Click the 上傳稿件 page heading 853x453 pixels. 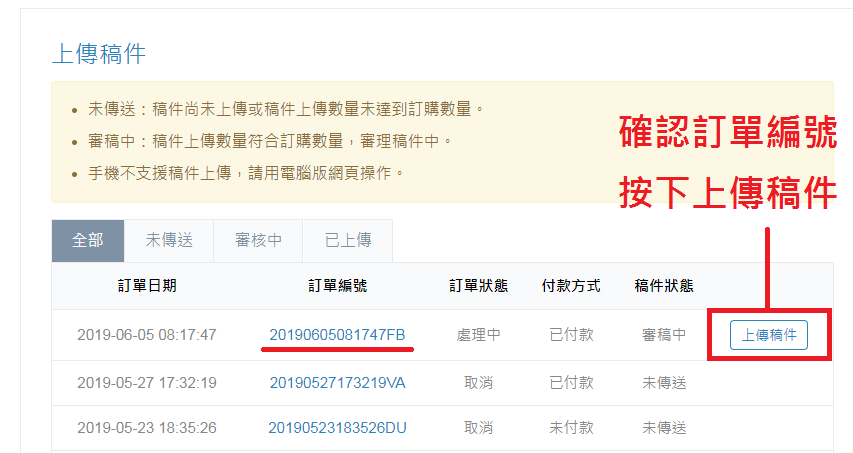(98, 54)
